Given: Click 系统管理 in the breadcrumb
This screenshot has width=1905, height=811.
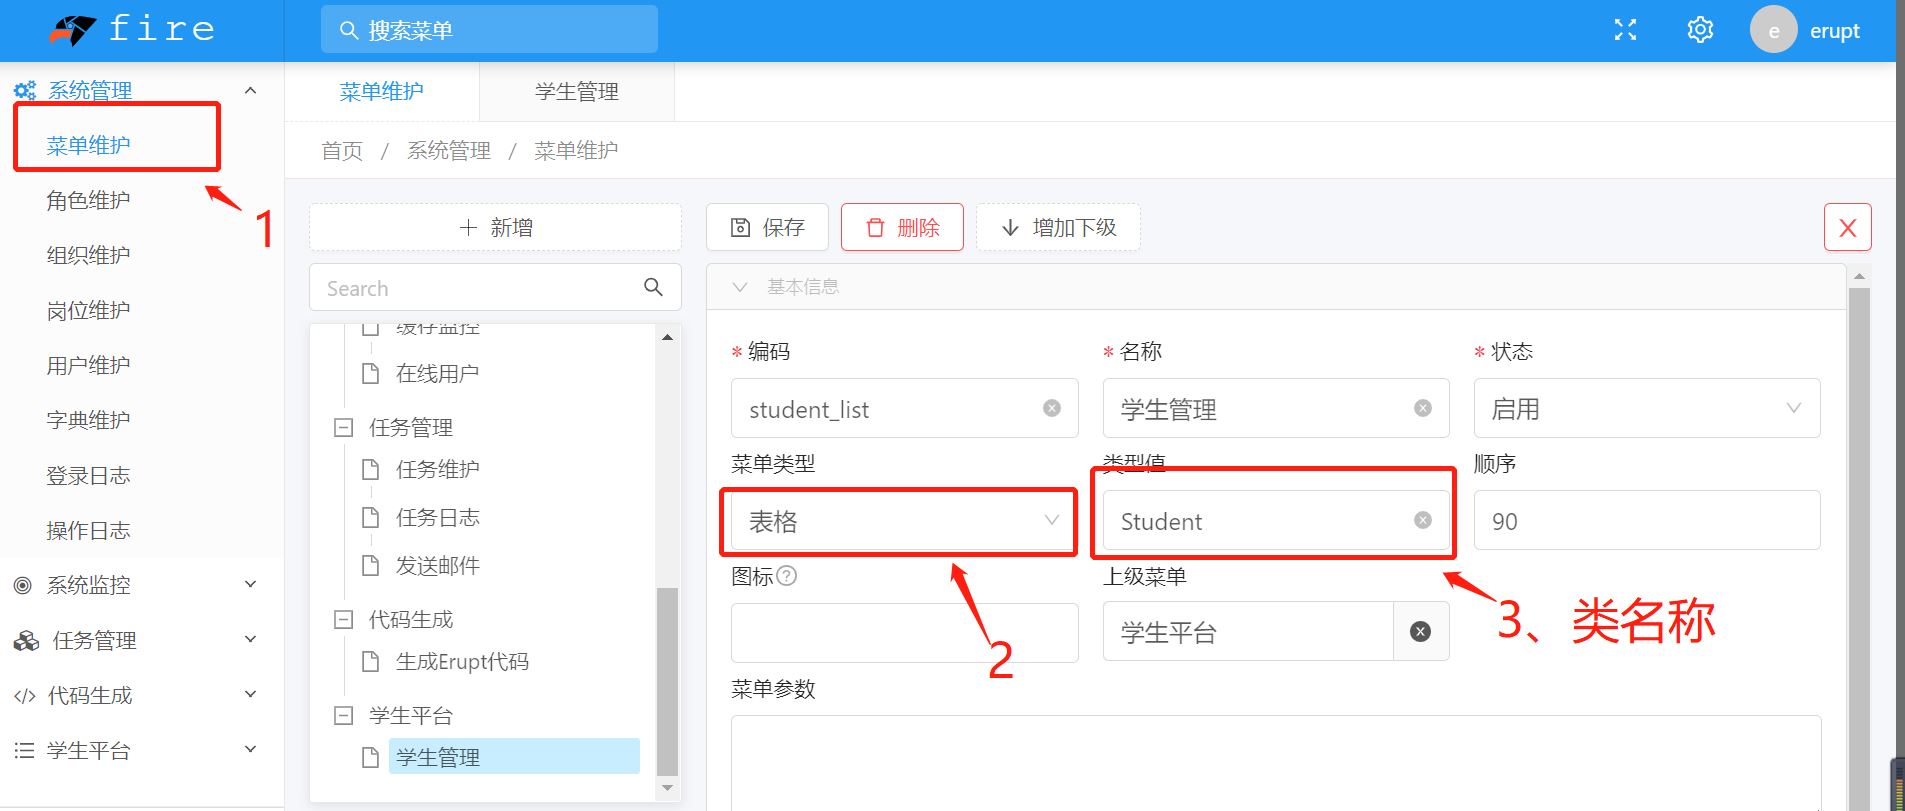Looking at the screenshot, I should [449, 151].
